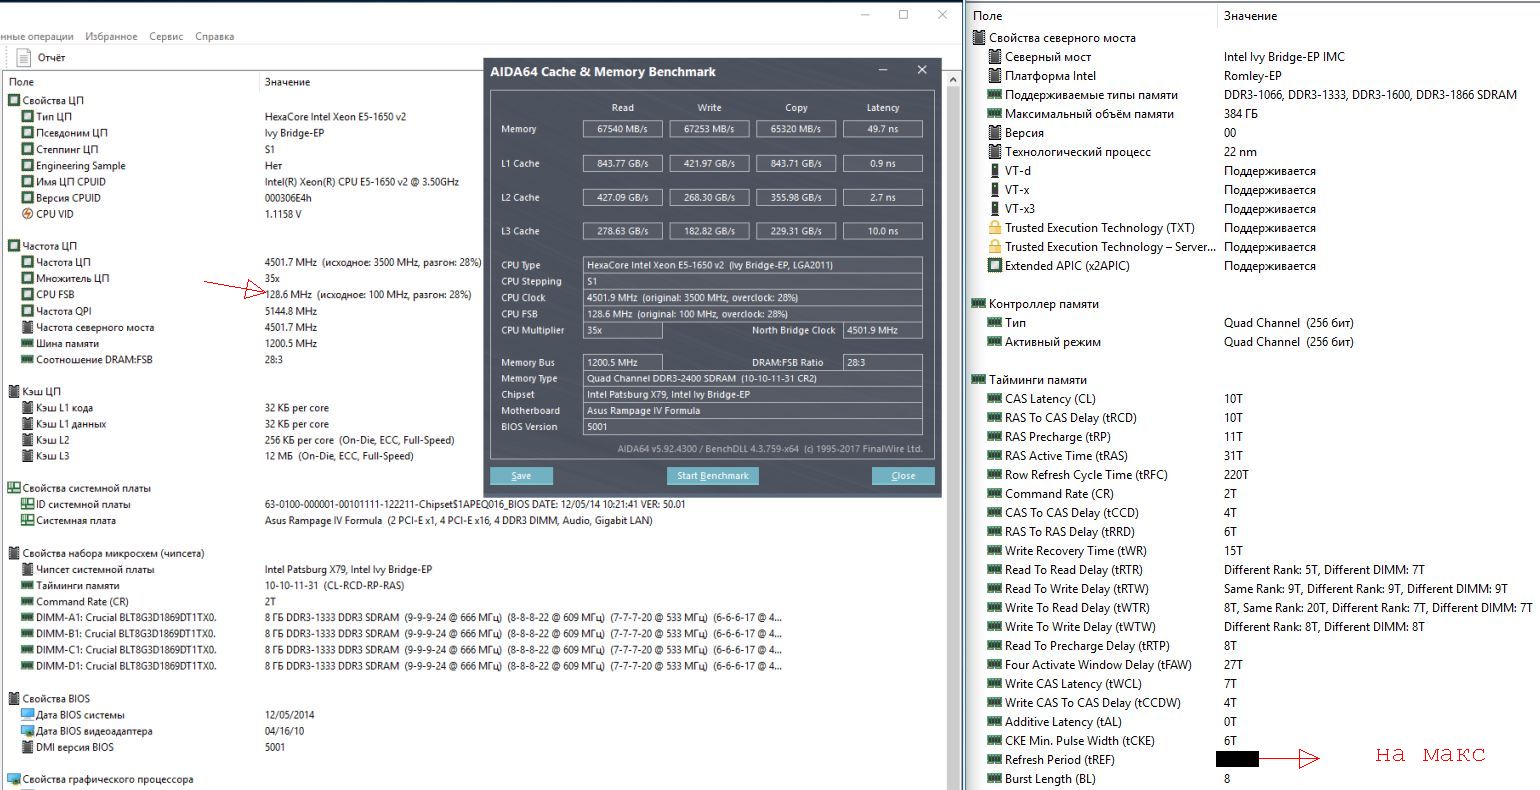The width and height of the screenshot is (1540, 790).
Task: Click the icon next to 'Кэш L3' row
Action: [27, 456]
